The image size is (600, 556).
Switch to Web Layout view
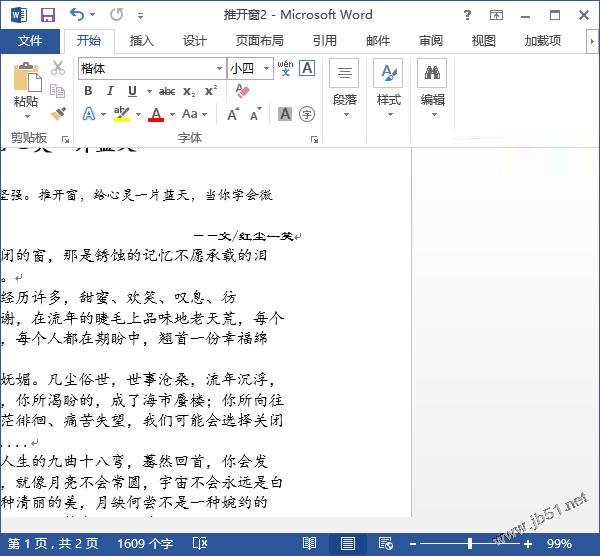[385, 543]
